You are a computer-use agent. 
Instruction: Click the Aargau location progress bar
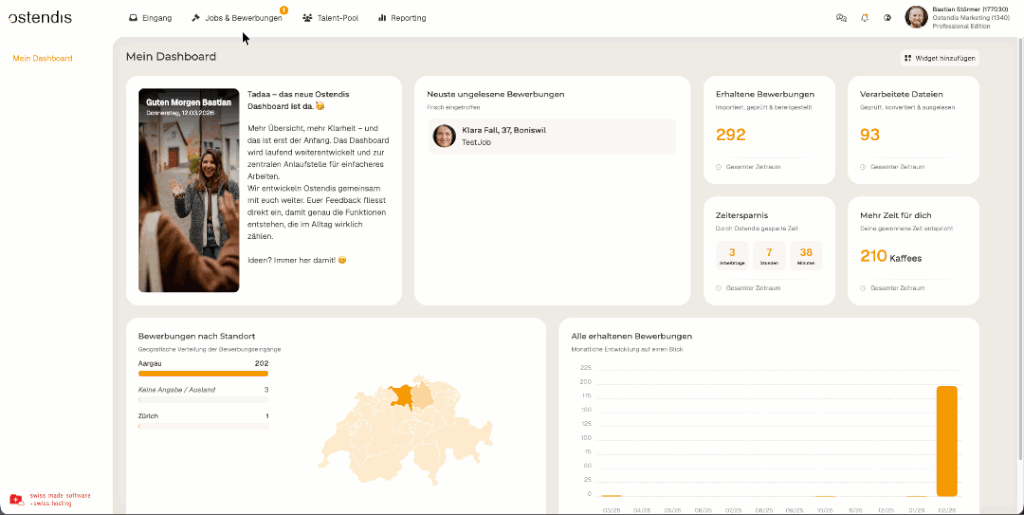(203, 373)
